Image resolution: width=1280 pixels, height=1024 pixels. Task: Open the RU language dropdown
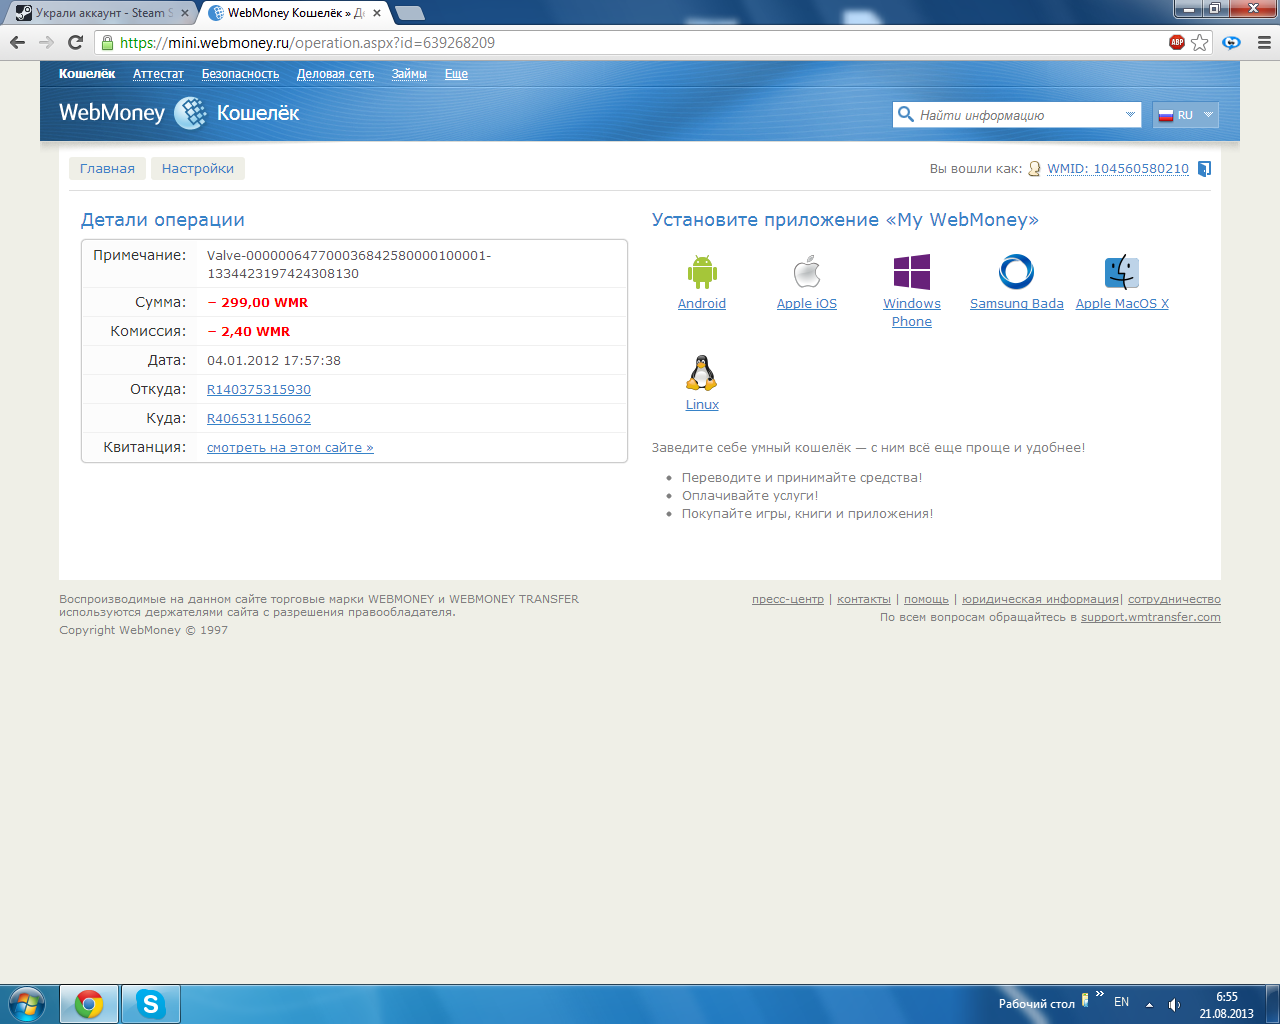point(1185,115)
